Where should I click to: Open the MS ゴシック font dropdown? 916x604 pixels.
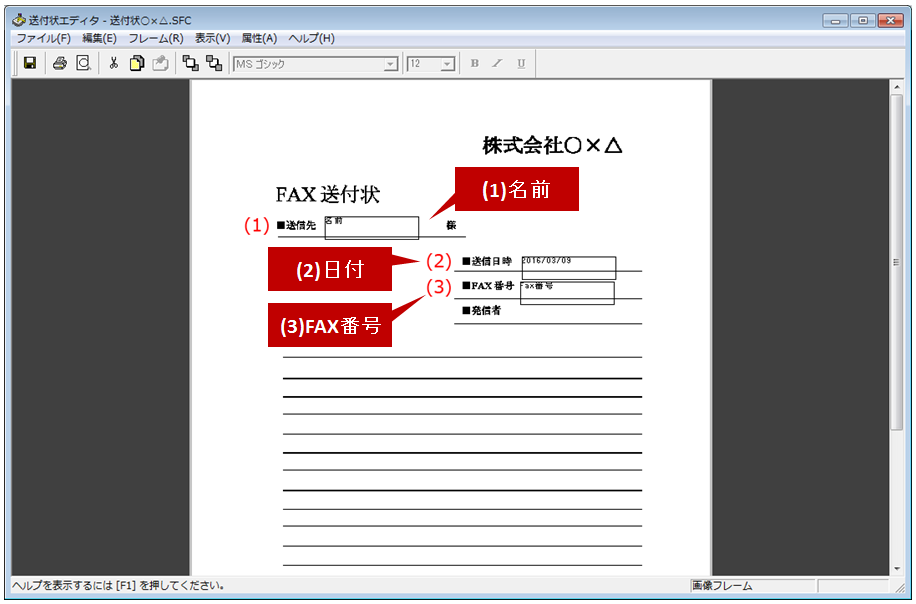pyautogui.click(x=391, y=64)
